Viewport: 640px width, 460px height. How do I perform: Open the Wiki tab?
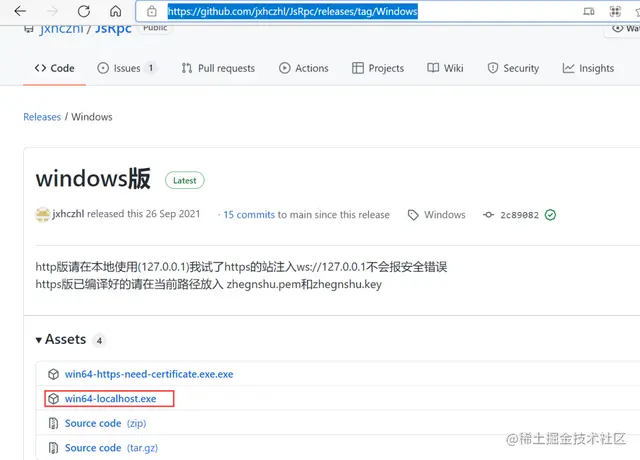click(x=445, y=68)
